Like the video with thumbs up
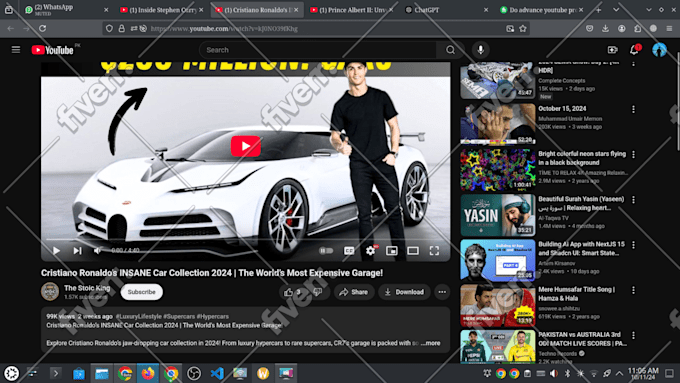 click(x=293, y=292)
